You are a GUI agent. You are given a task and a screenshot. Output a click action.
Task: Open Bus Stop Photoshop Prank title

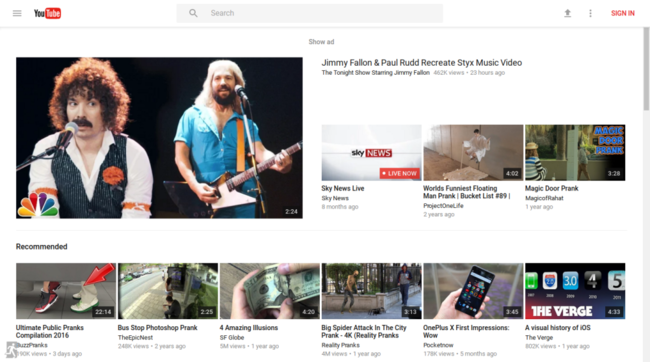[158, 328]
